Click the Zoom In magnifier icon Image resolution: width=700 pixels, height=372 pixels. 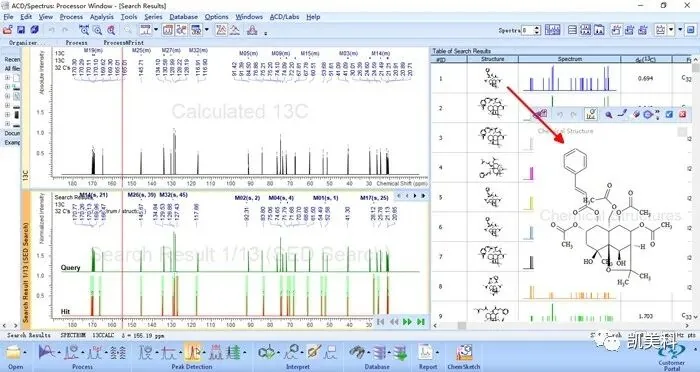tap(97, 30)
